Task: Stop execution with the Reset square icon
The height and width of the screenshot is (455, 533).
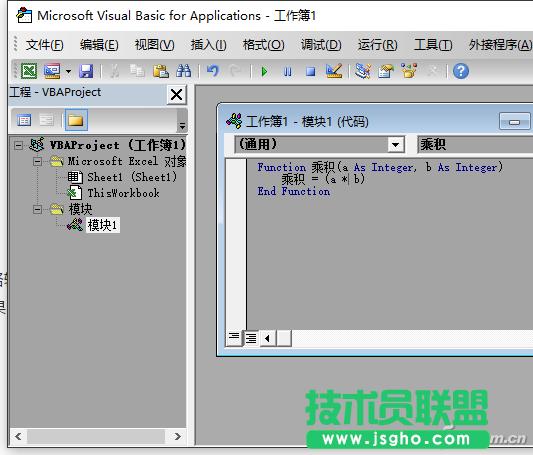Action: coord(310,72)
